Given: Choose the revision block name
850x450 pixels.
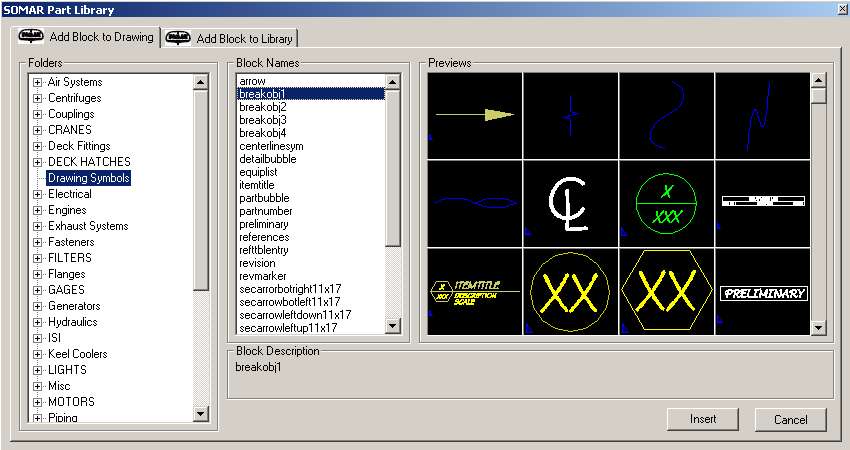Looking at the screenshot, I should click(257, 263).
